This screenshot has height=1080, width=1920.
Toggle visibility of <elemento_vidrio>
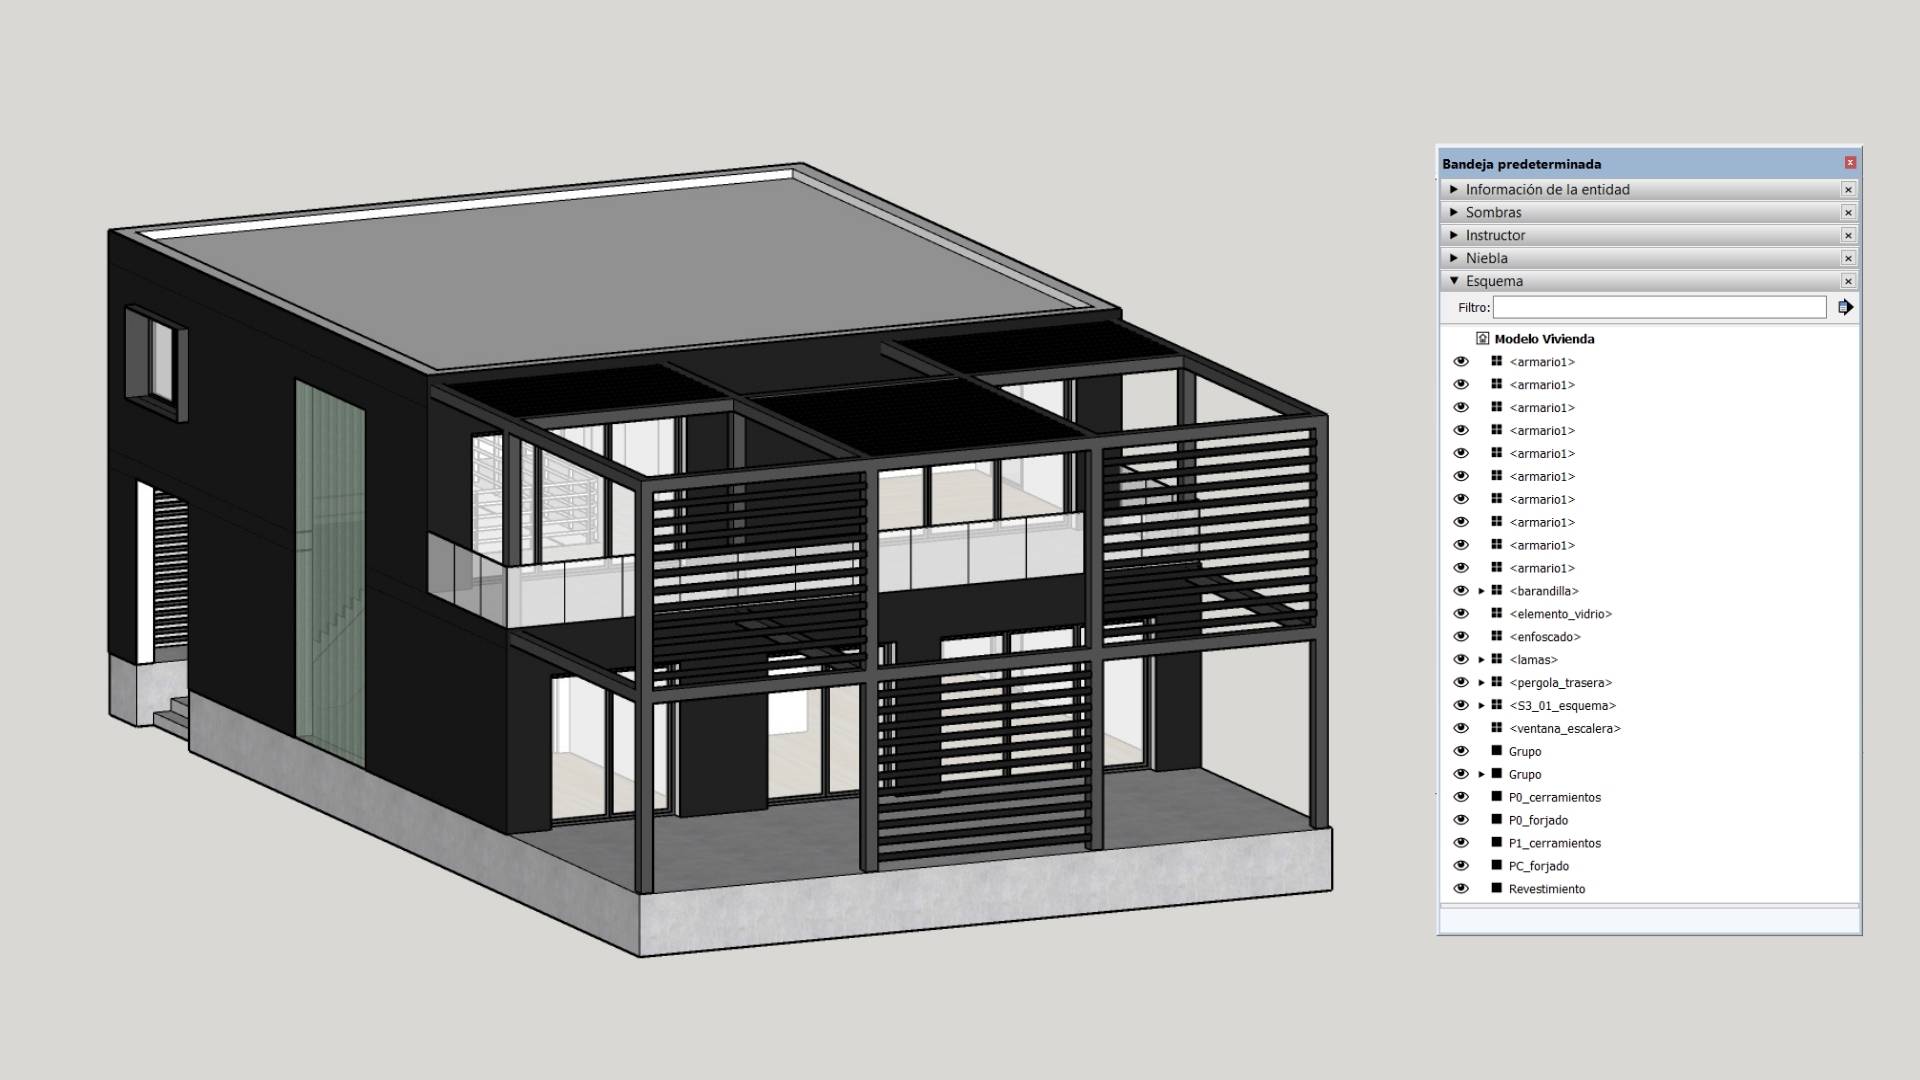[x=1462, y=614]
